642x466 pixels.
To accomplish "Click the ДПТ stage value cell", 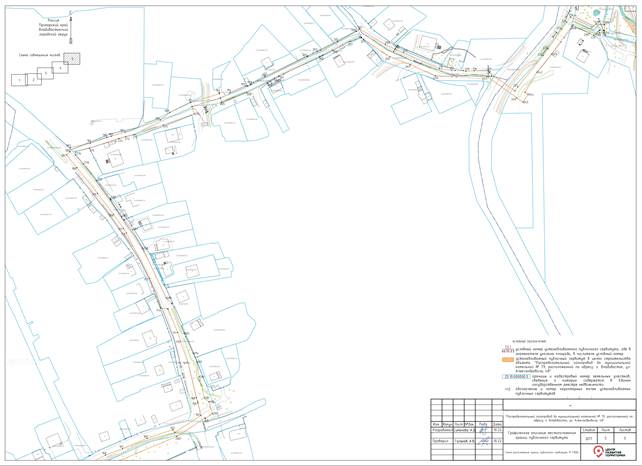I will click(589, 438).
